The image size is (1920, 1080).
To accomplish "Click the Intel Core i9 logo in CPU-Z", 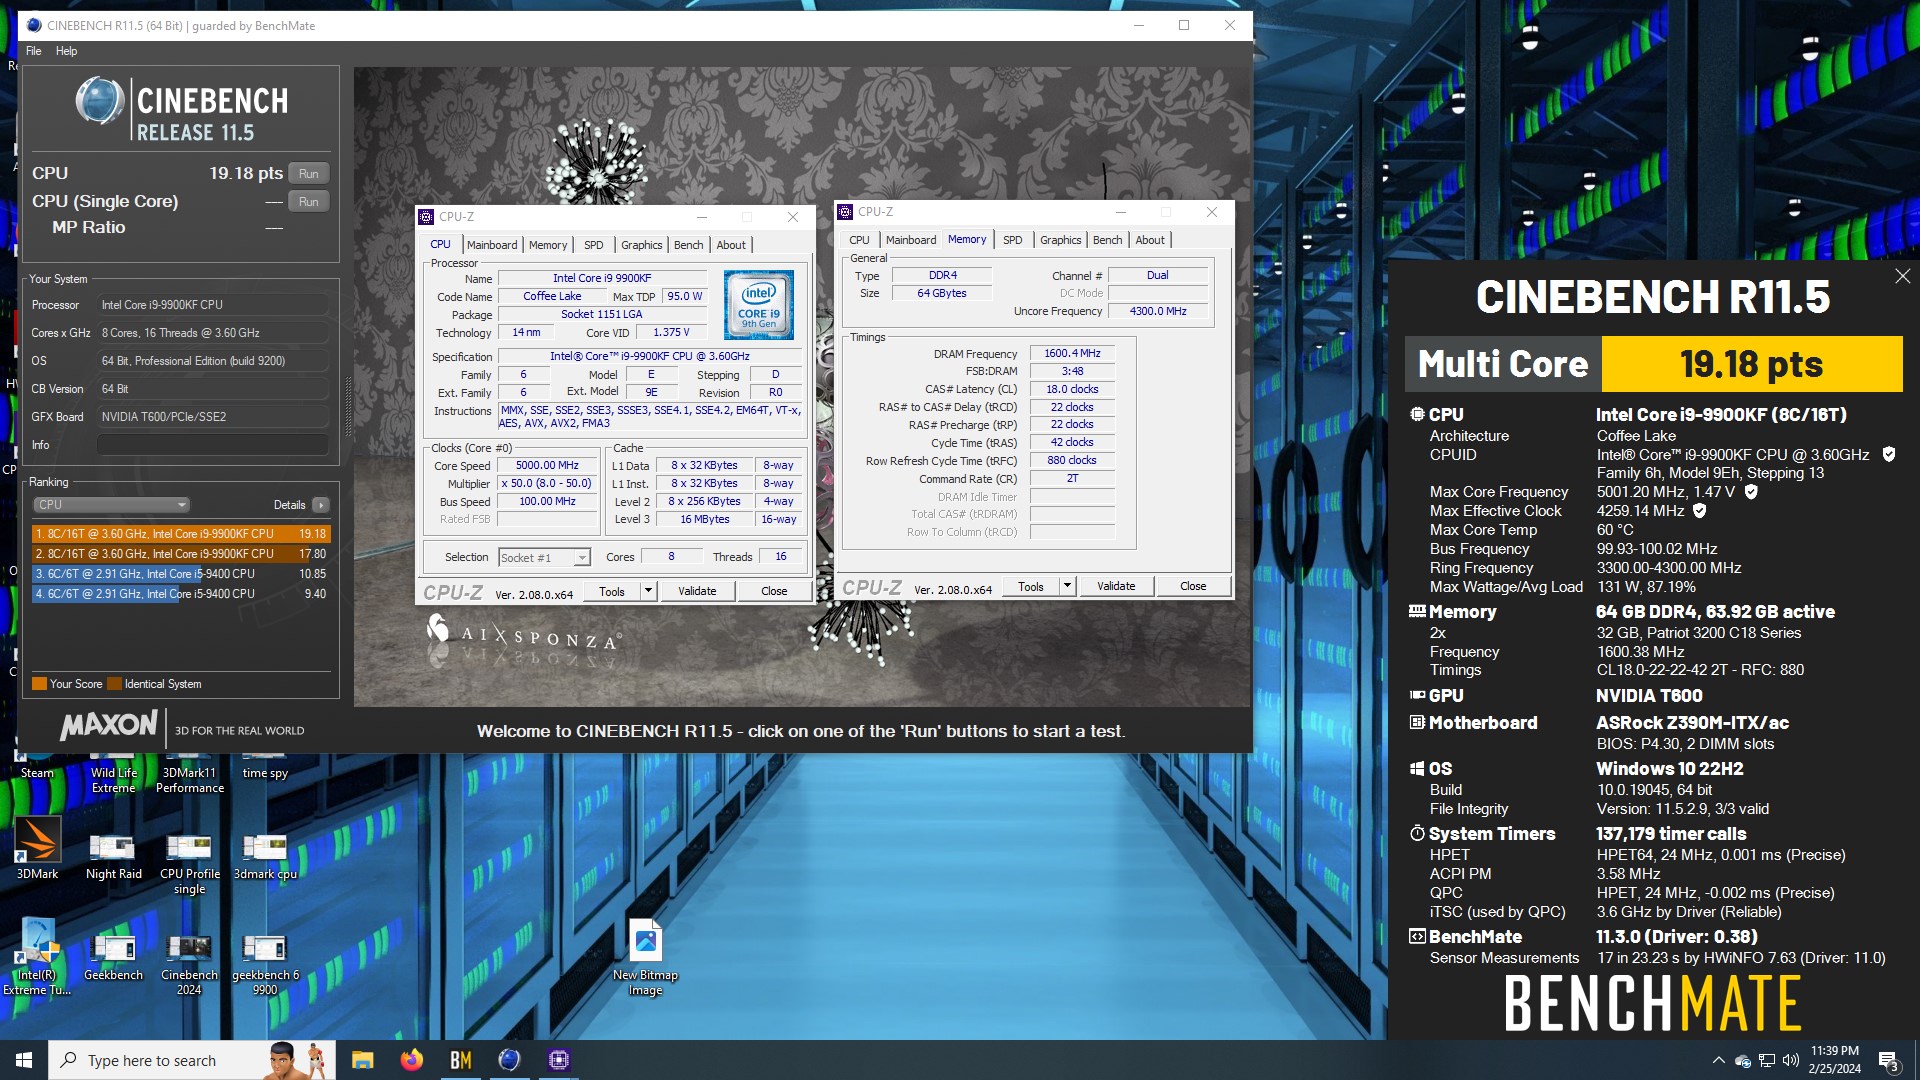I will coord(758,305).
